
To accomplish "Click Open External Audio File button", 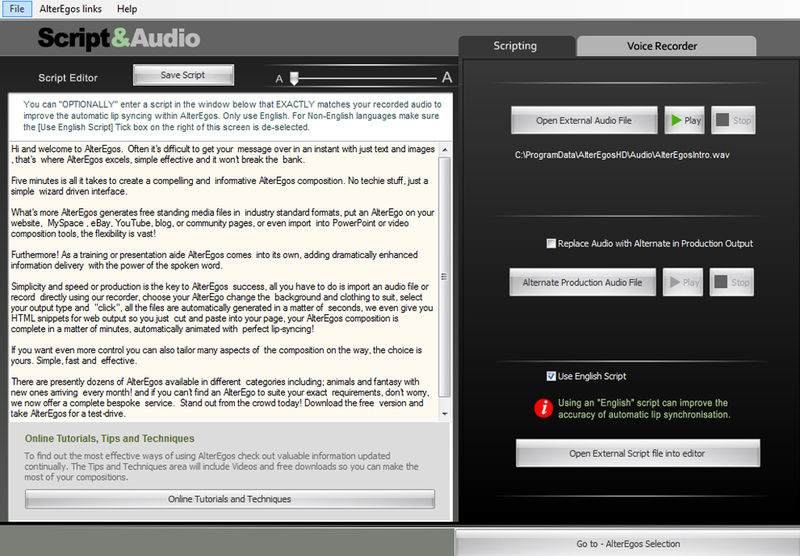I will pyautogui.click(x=584, y=120).
